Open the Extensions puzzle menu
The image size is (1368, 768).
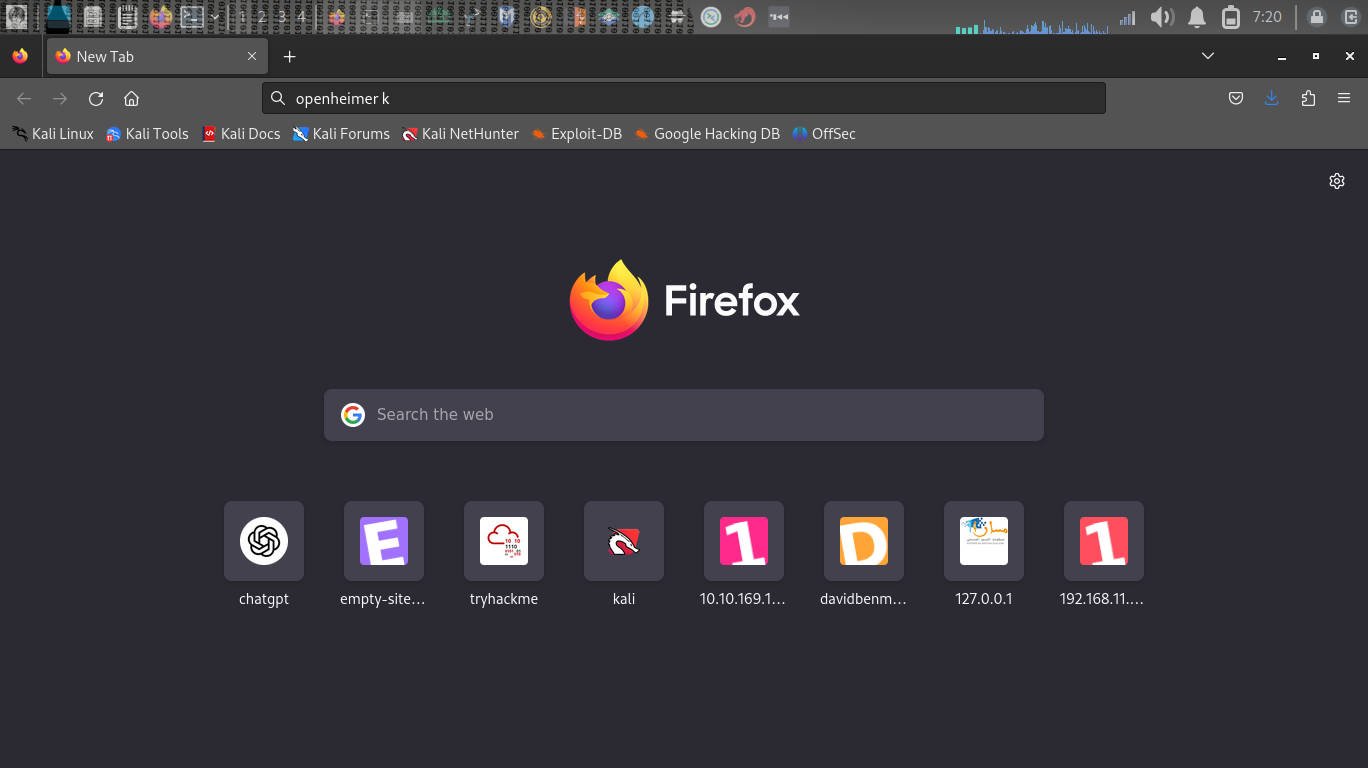[1308, 98]
